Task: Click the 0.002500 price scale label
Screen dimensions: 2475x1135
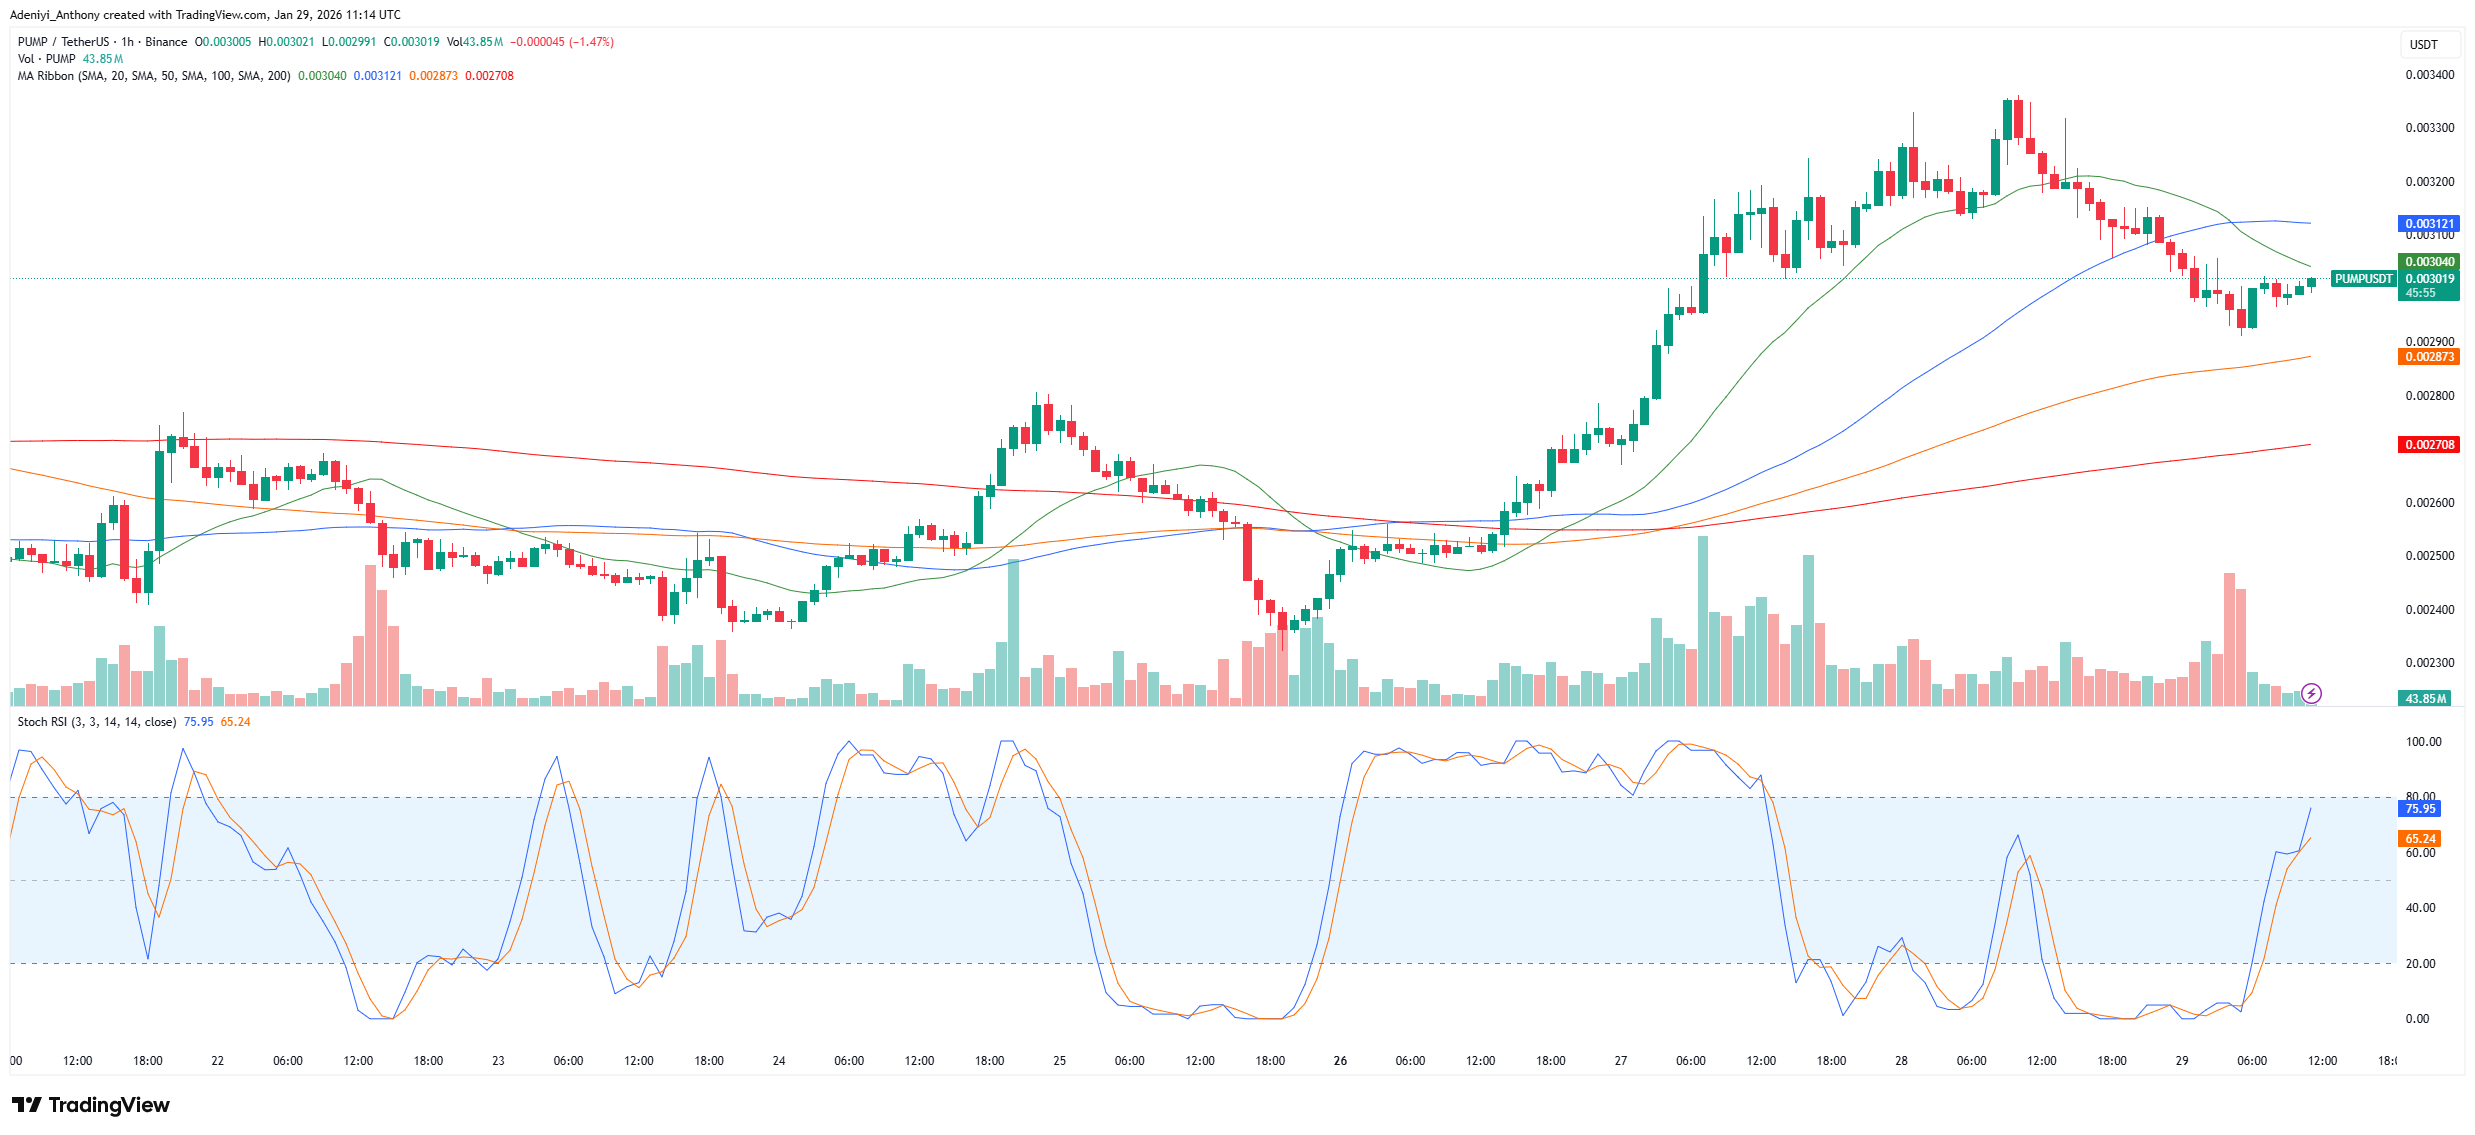Action: [2430, 556]
